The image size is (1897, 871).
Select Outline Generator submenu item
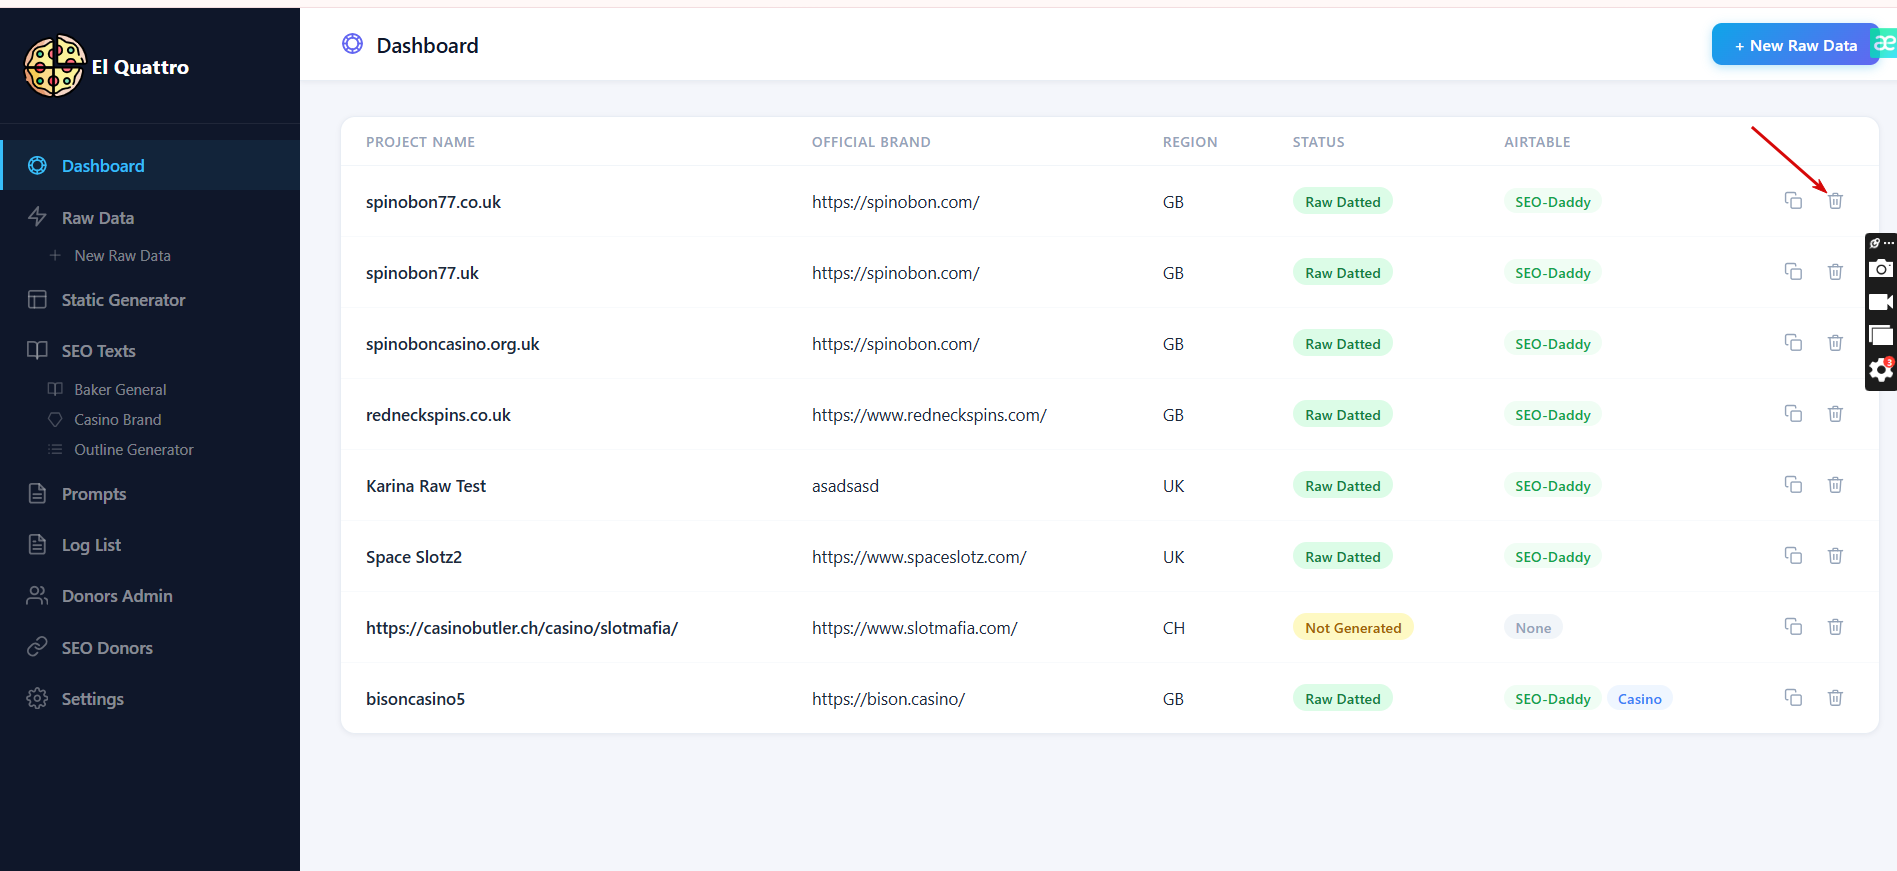tap(133, 450)
